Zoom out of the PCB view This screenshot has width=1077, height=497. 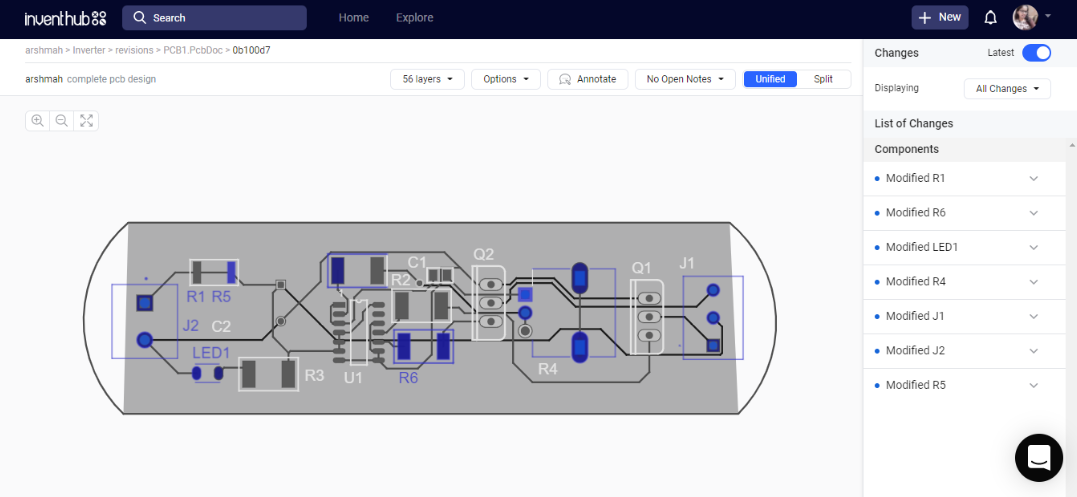62,121
